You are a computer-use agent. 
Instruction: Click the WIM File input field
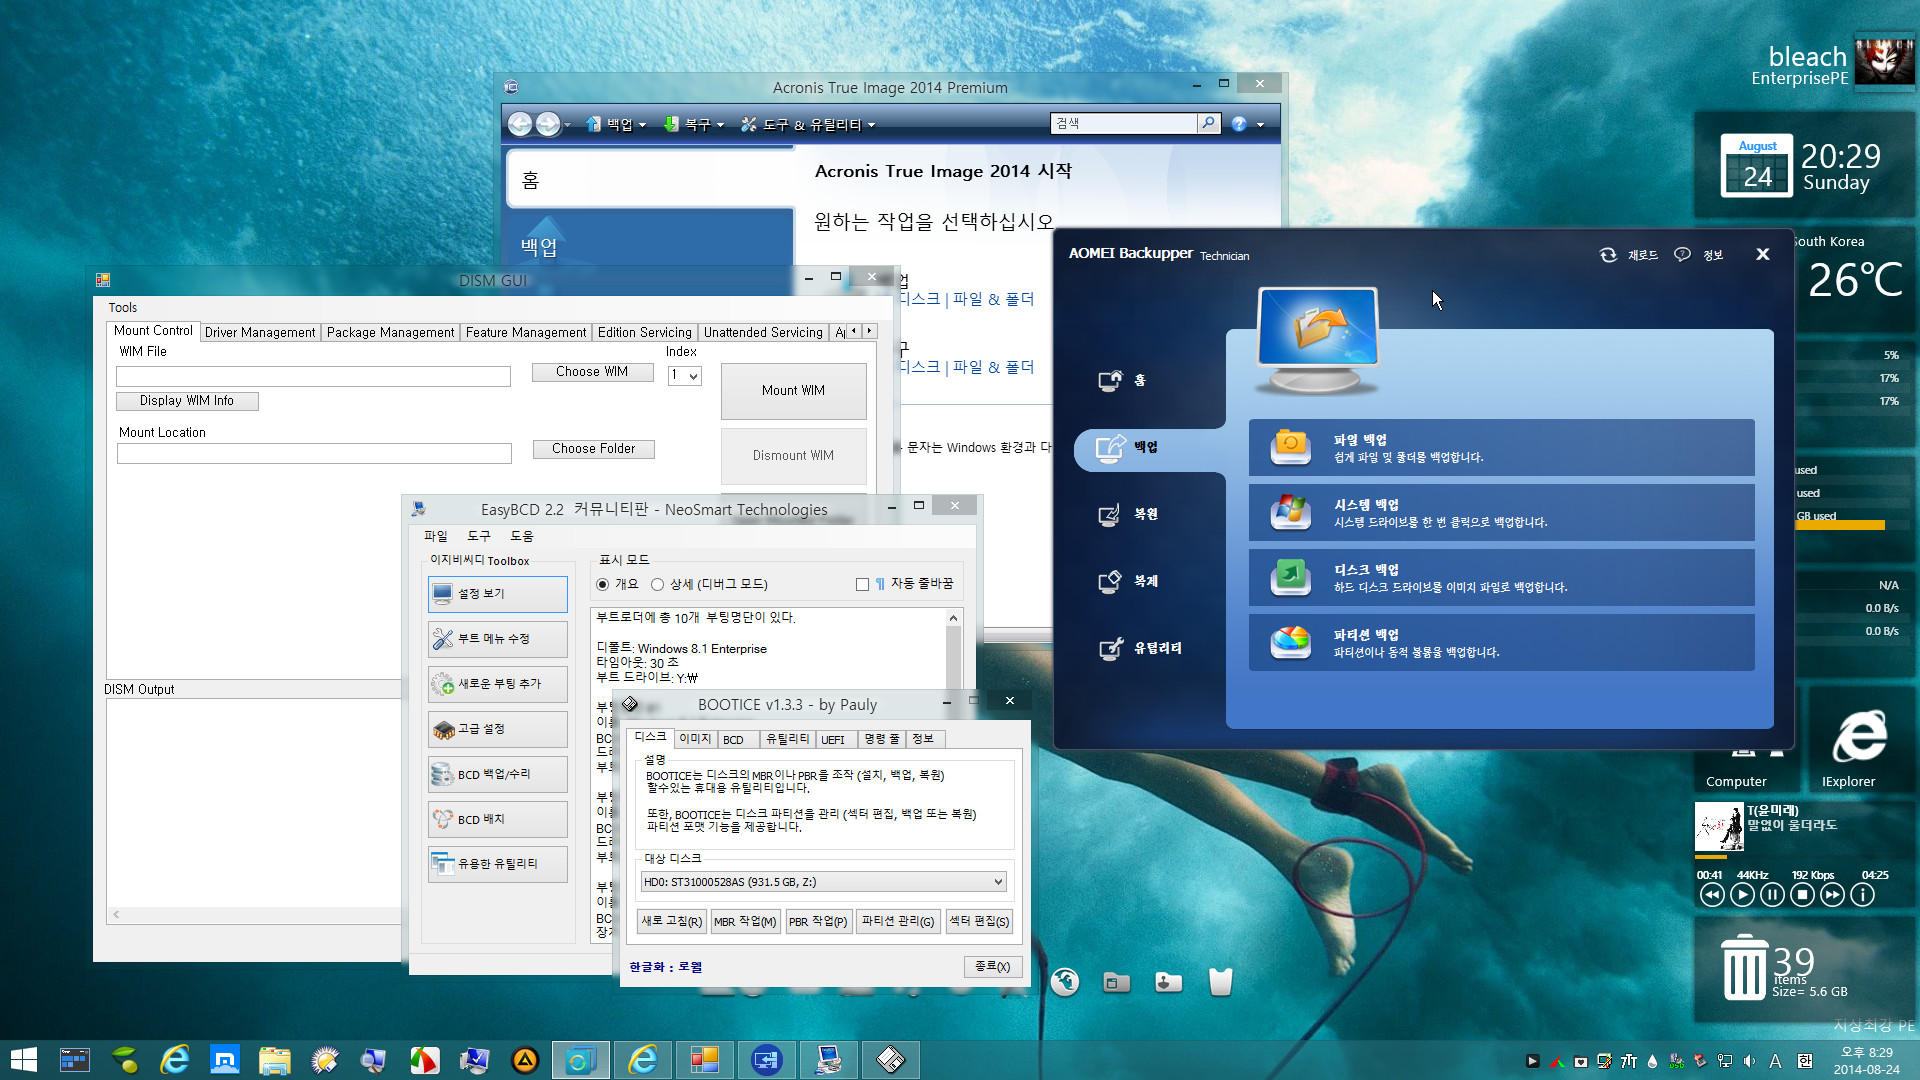(x=313, y=376)
